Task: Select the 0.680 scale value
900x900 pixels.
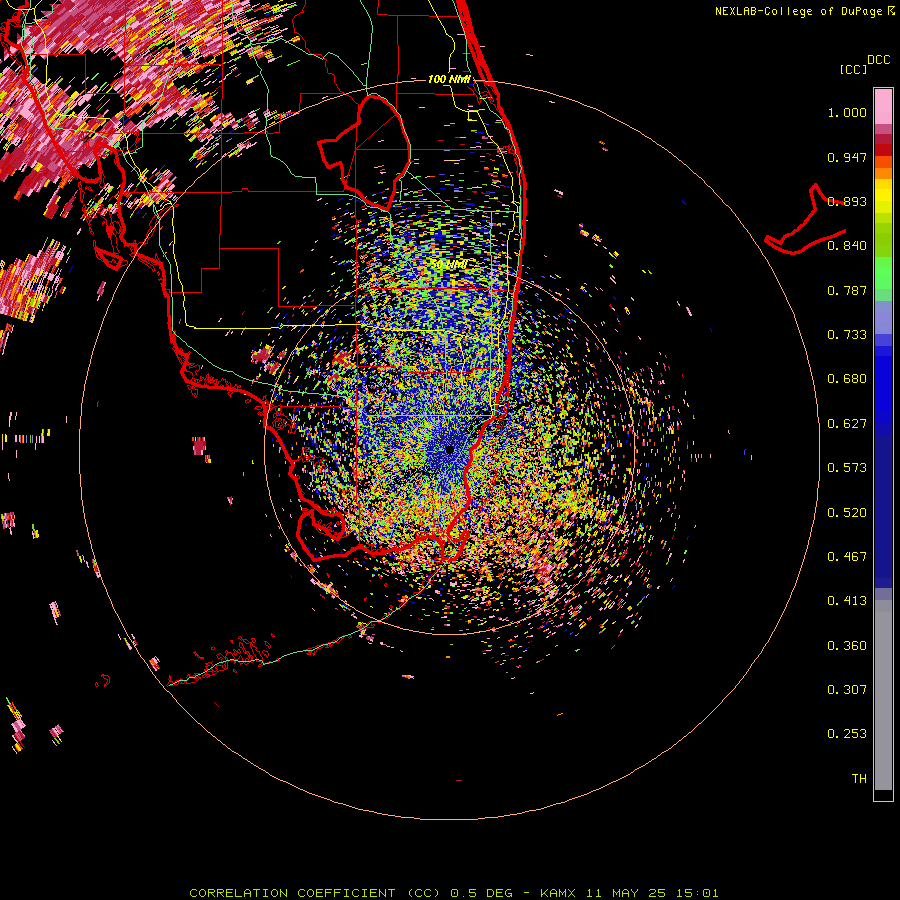Action: 847,379
